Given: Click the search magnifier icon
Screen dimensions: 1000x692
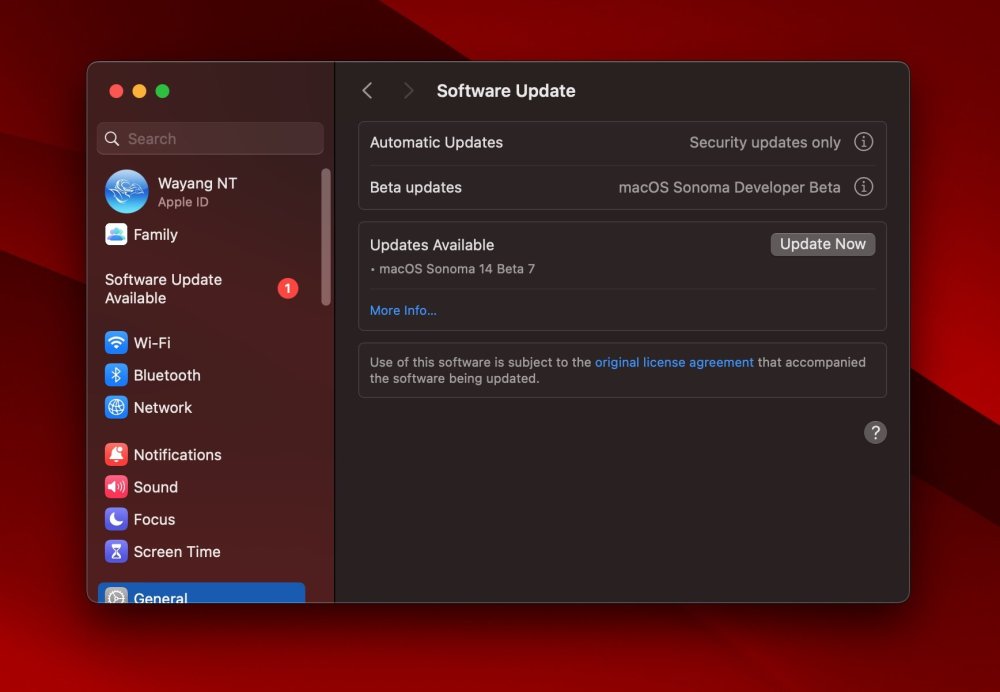Looking at the screenshot, I should [x=112, y=138].
